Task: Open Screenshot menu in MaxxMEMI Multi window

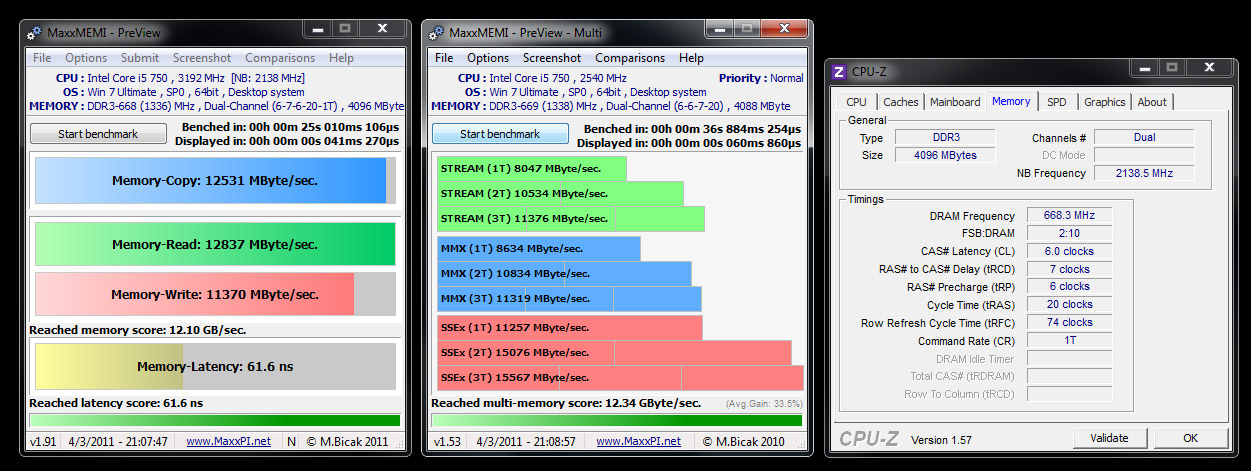Action: pos(552,58)
